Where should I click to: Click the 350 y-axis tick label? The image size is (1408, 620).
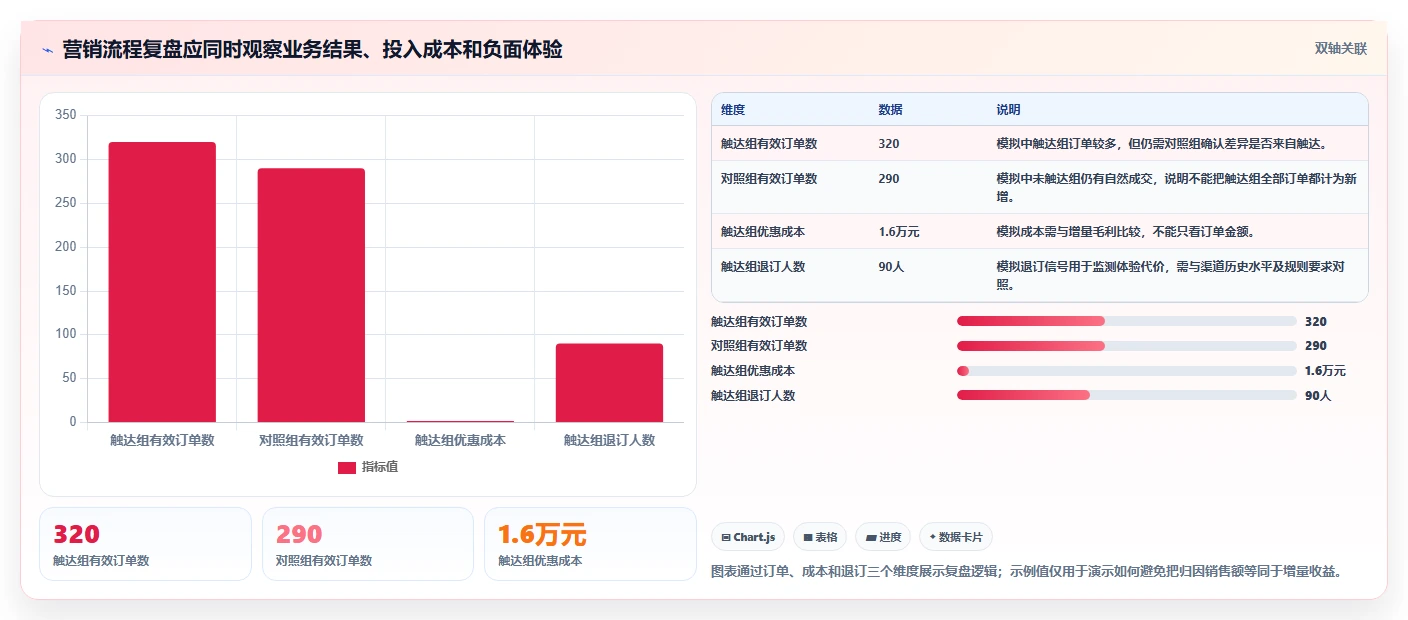[66, 115]
